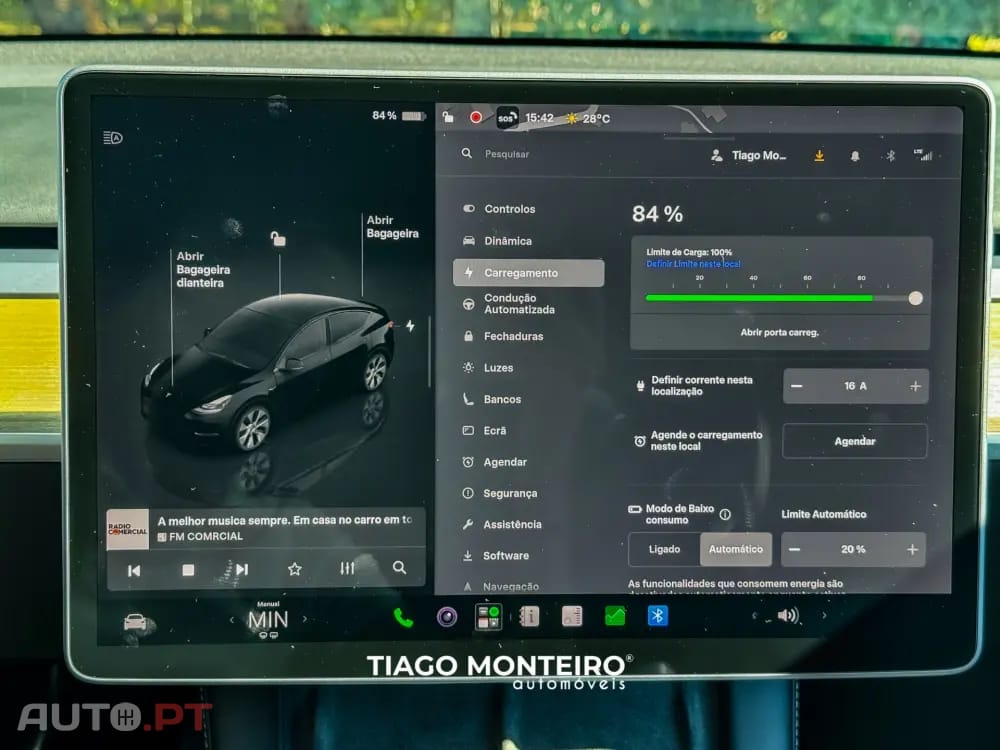Open the Tiago Mo... driver profile

coord(749,156)
